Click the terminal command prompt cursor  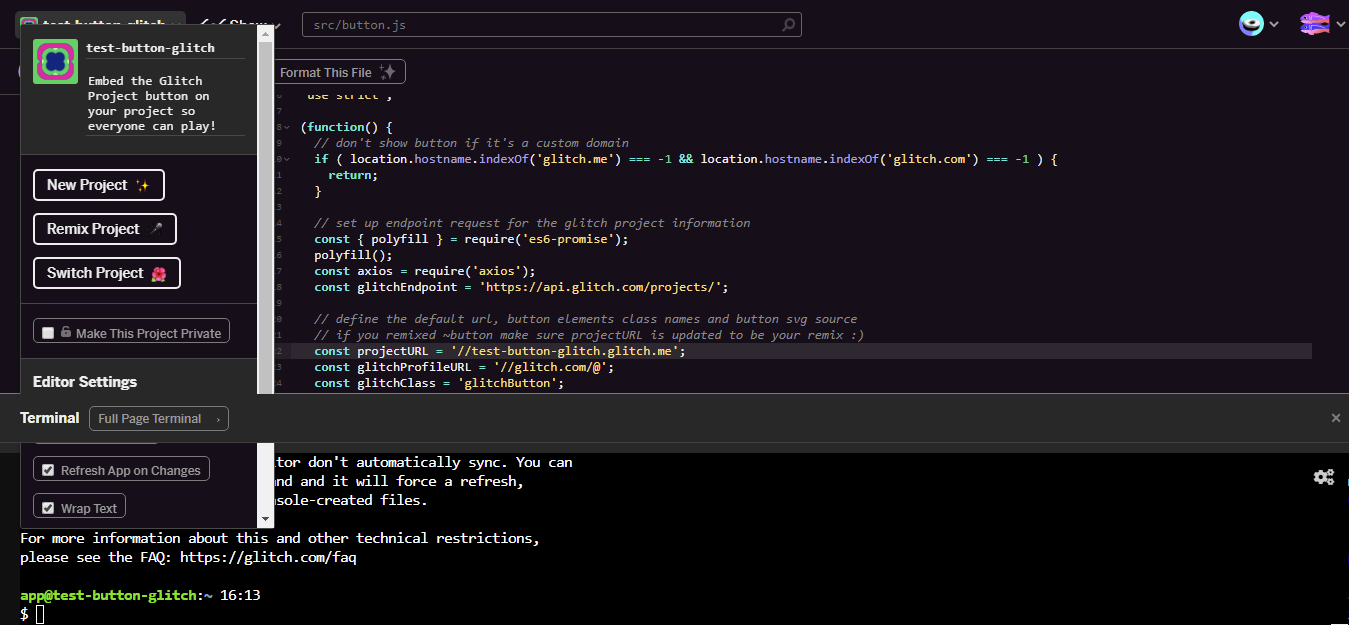[40, 614]
